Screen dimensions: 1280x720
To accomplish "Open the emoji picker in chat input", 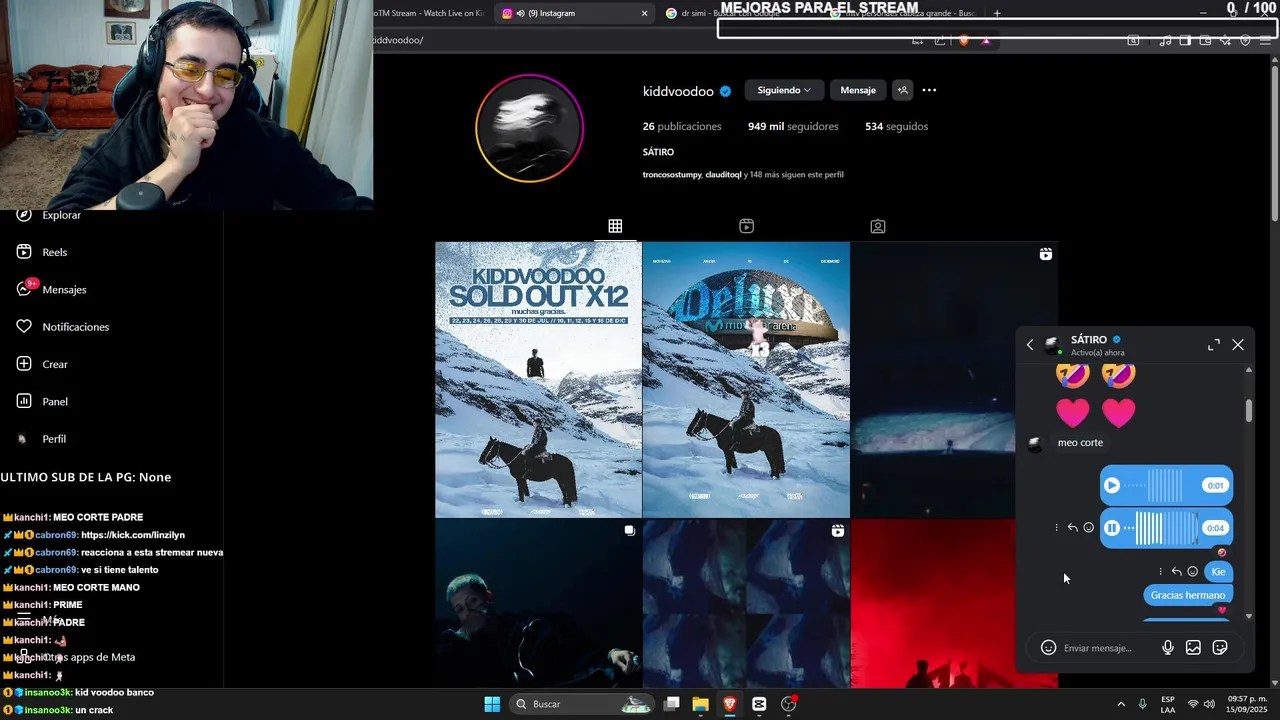I will click(1048, 648).
